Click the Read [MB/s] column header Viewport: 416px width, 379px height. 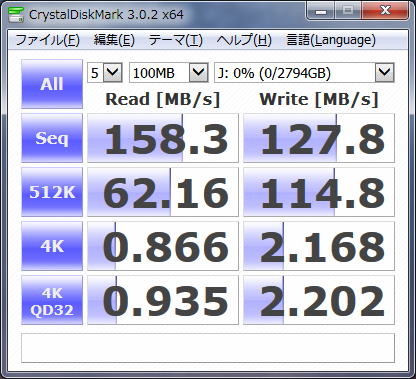click(163, 100)
